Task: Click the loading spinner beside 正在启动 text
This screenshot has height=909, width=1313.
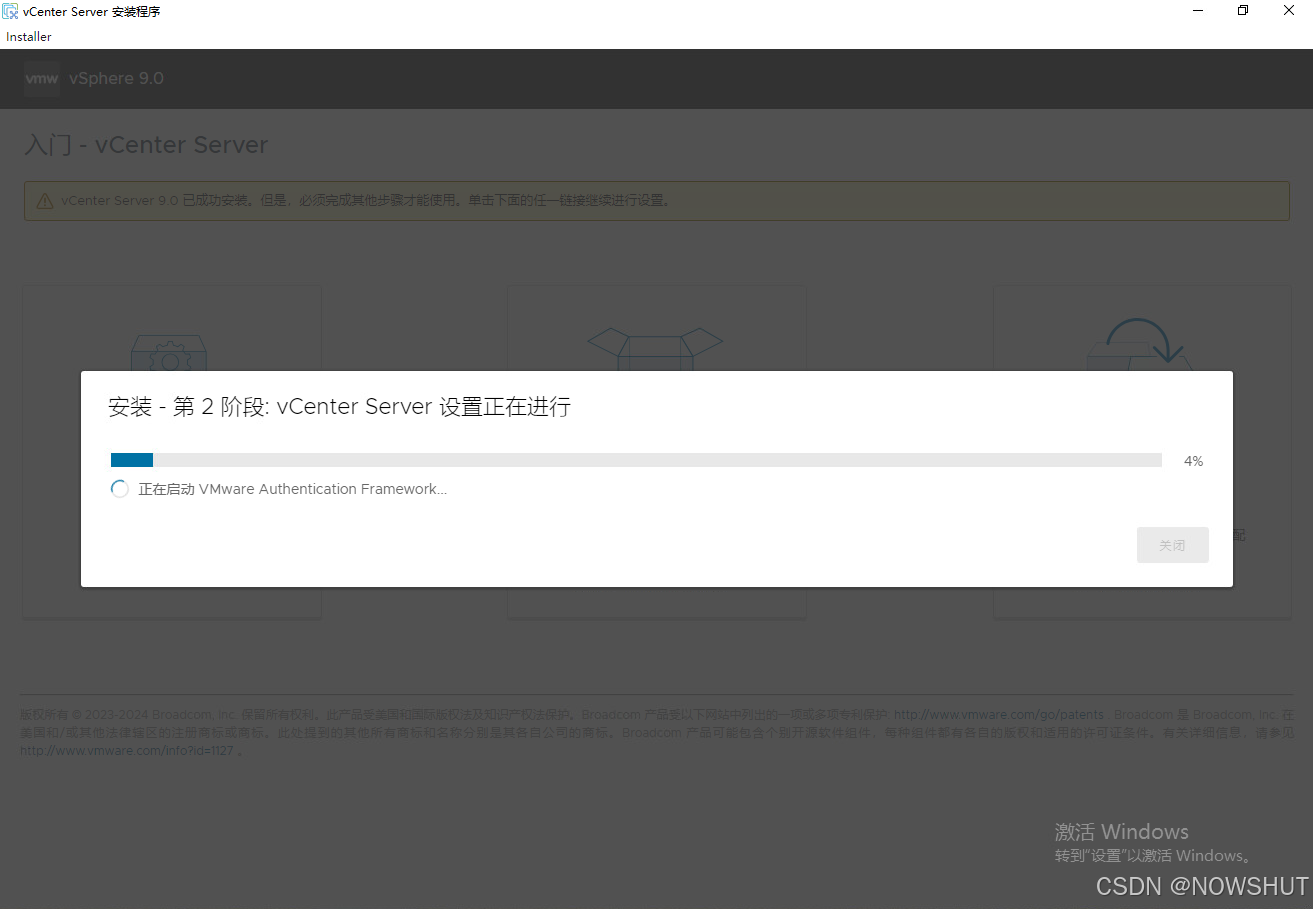Action: 120,489
